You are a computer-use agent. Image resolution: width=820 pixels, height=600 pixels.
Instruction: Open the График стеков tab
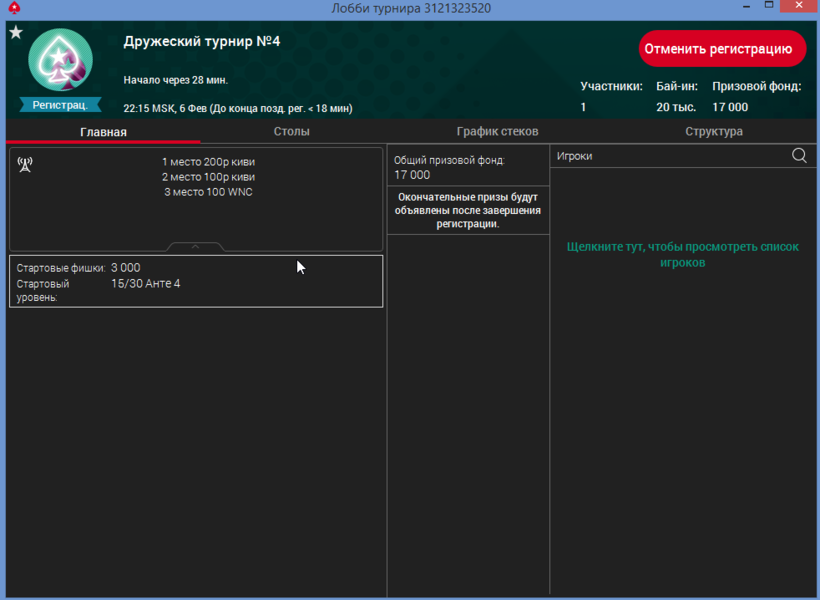pyautogui.click(x=497, y=132)
